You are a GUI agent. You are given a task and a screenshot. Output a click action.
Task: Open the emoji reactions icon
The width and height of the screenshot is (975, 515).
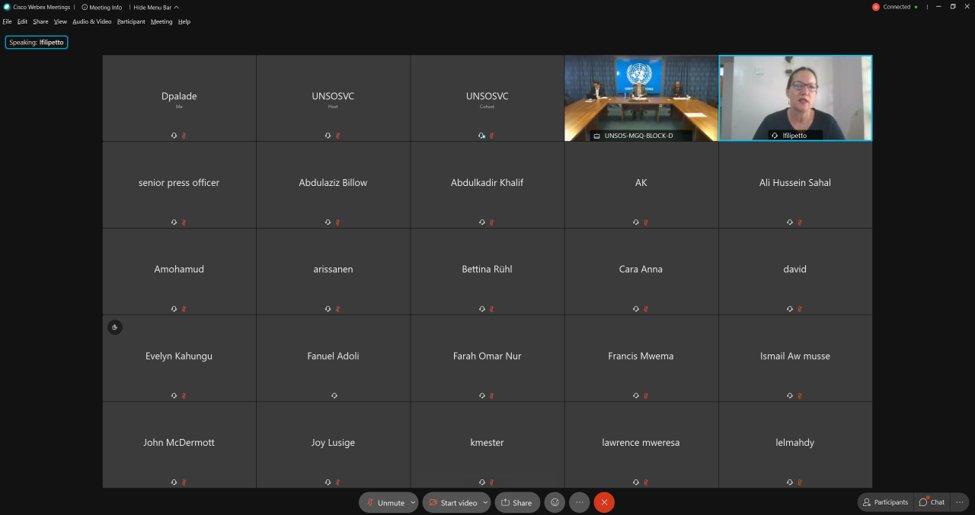coord(554,502)
